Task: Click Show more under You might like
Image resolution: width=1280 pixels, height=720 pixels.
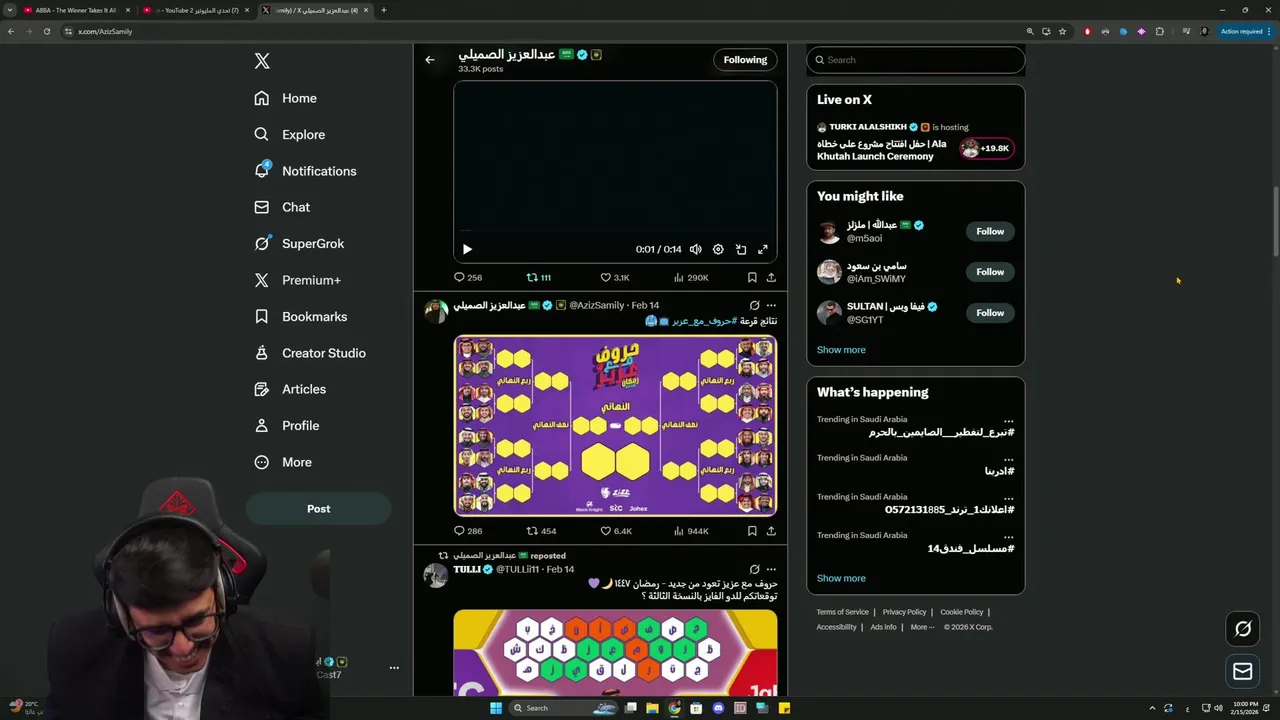Action: (x=841, y=350)
